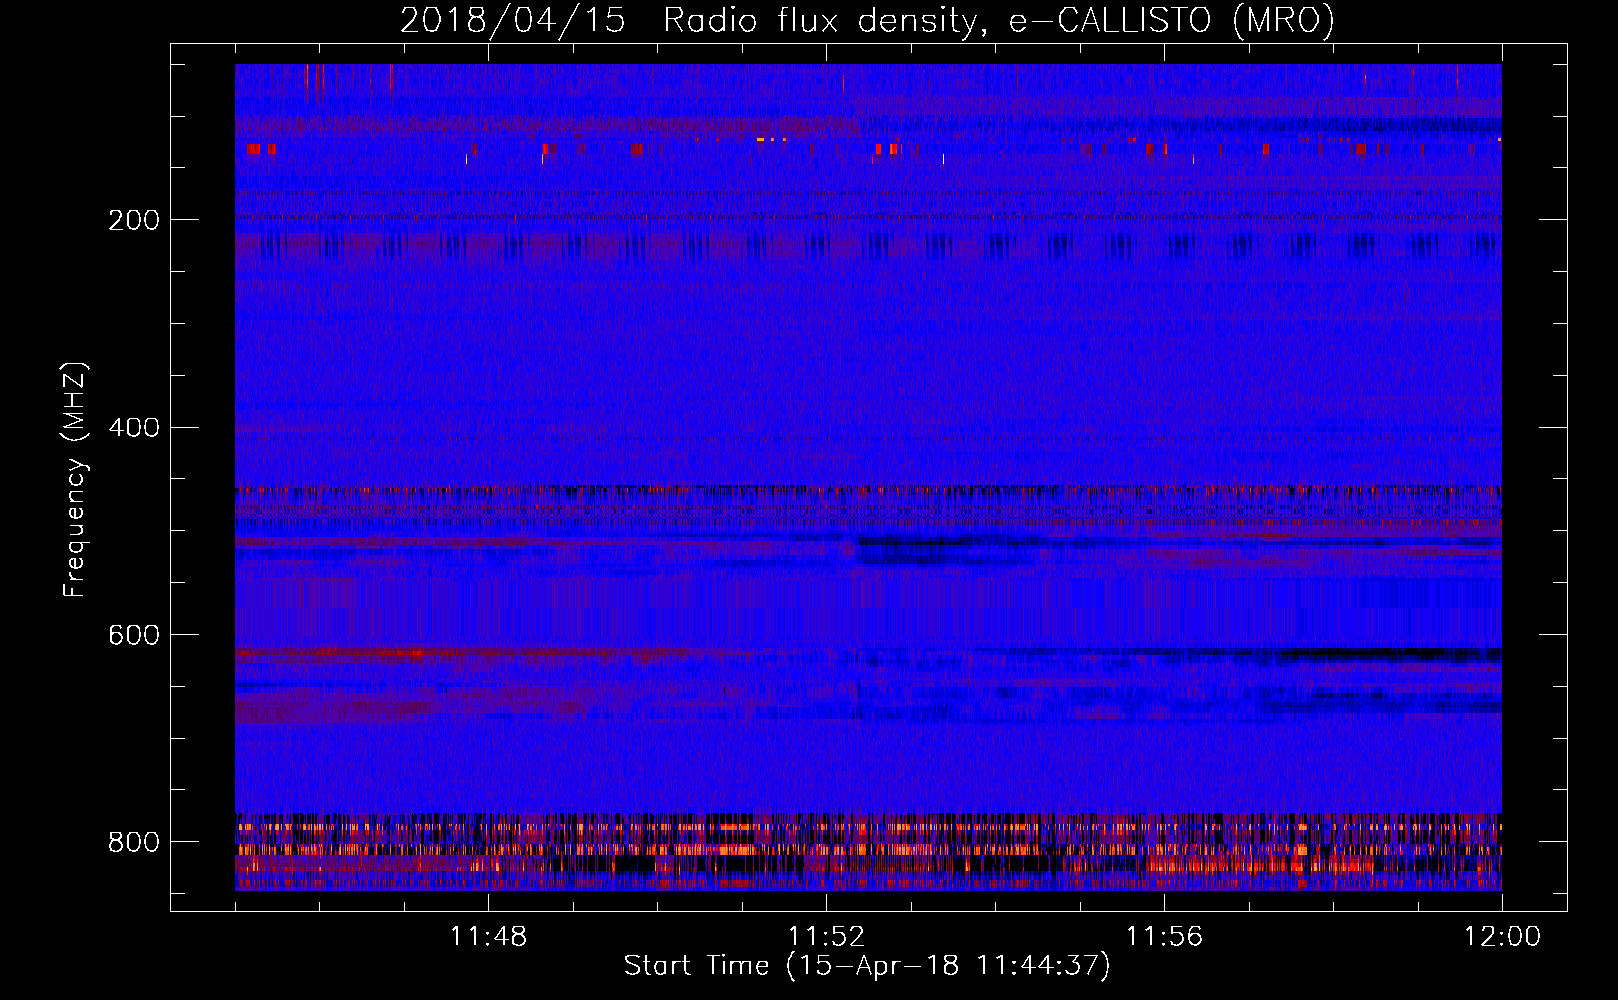The height and width of the screenshot is (1000, 1618).
Task: Select the 200 frequency tick label
Action: point(134,220)
